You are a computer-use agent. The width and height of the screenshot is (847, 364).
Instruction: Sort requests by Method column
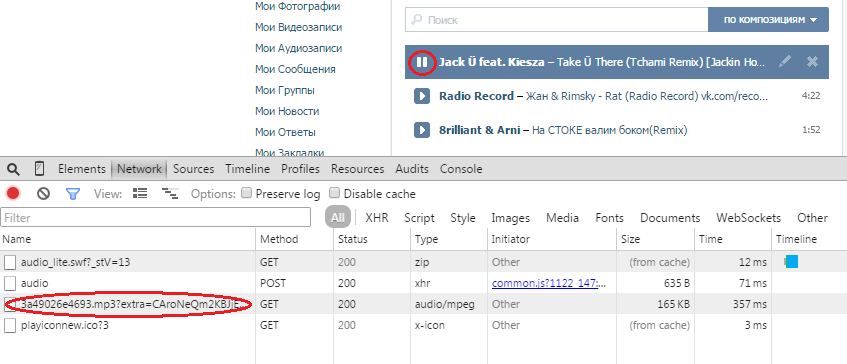click(x=294, y=239)
